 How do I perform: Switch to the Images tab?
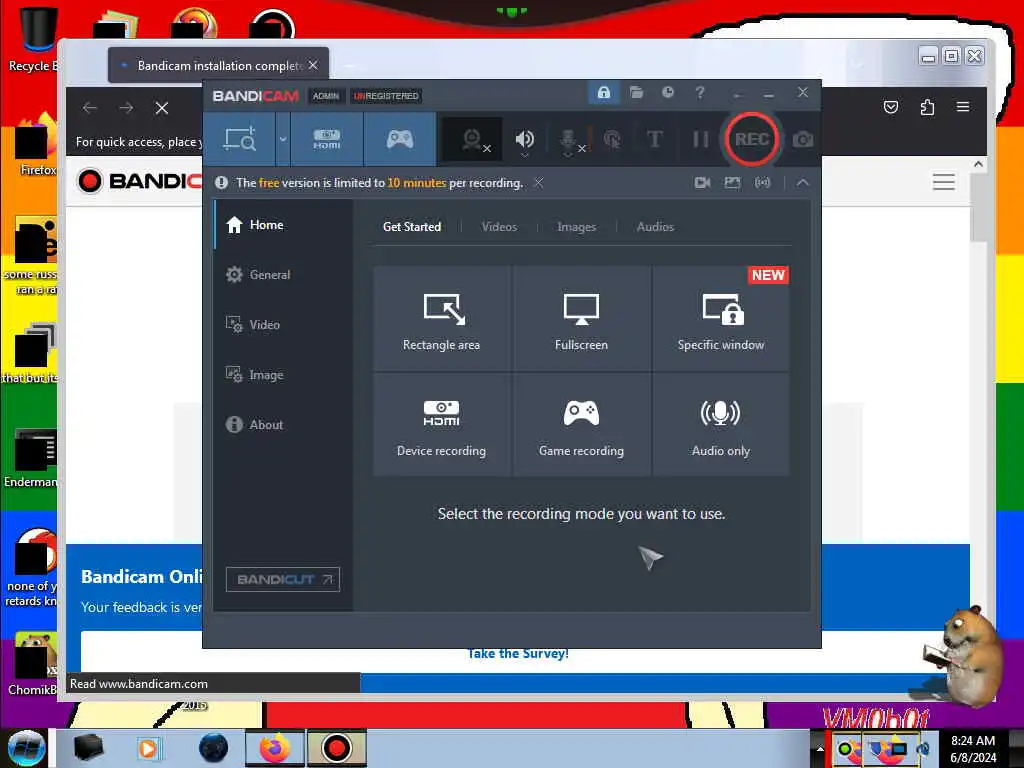point(577,227)
